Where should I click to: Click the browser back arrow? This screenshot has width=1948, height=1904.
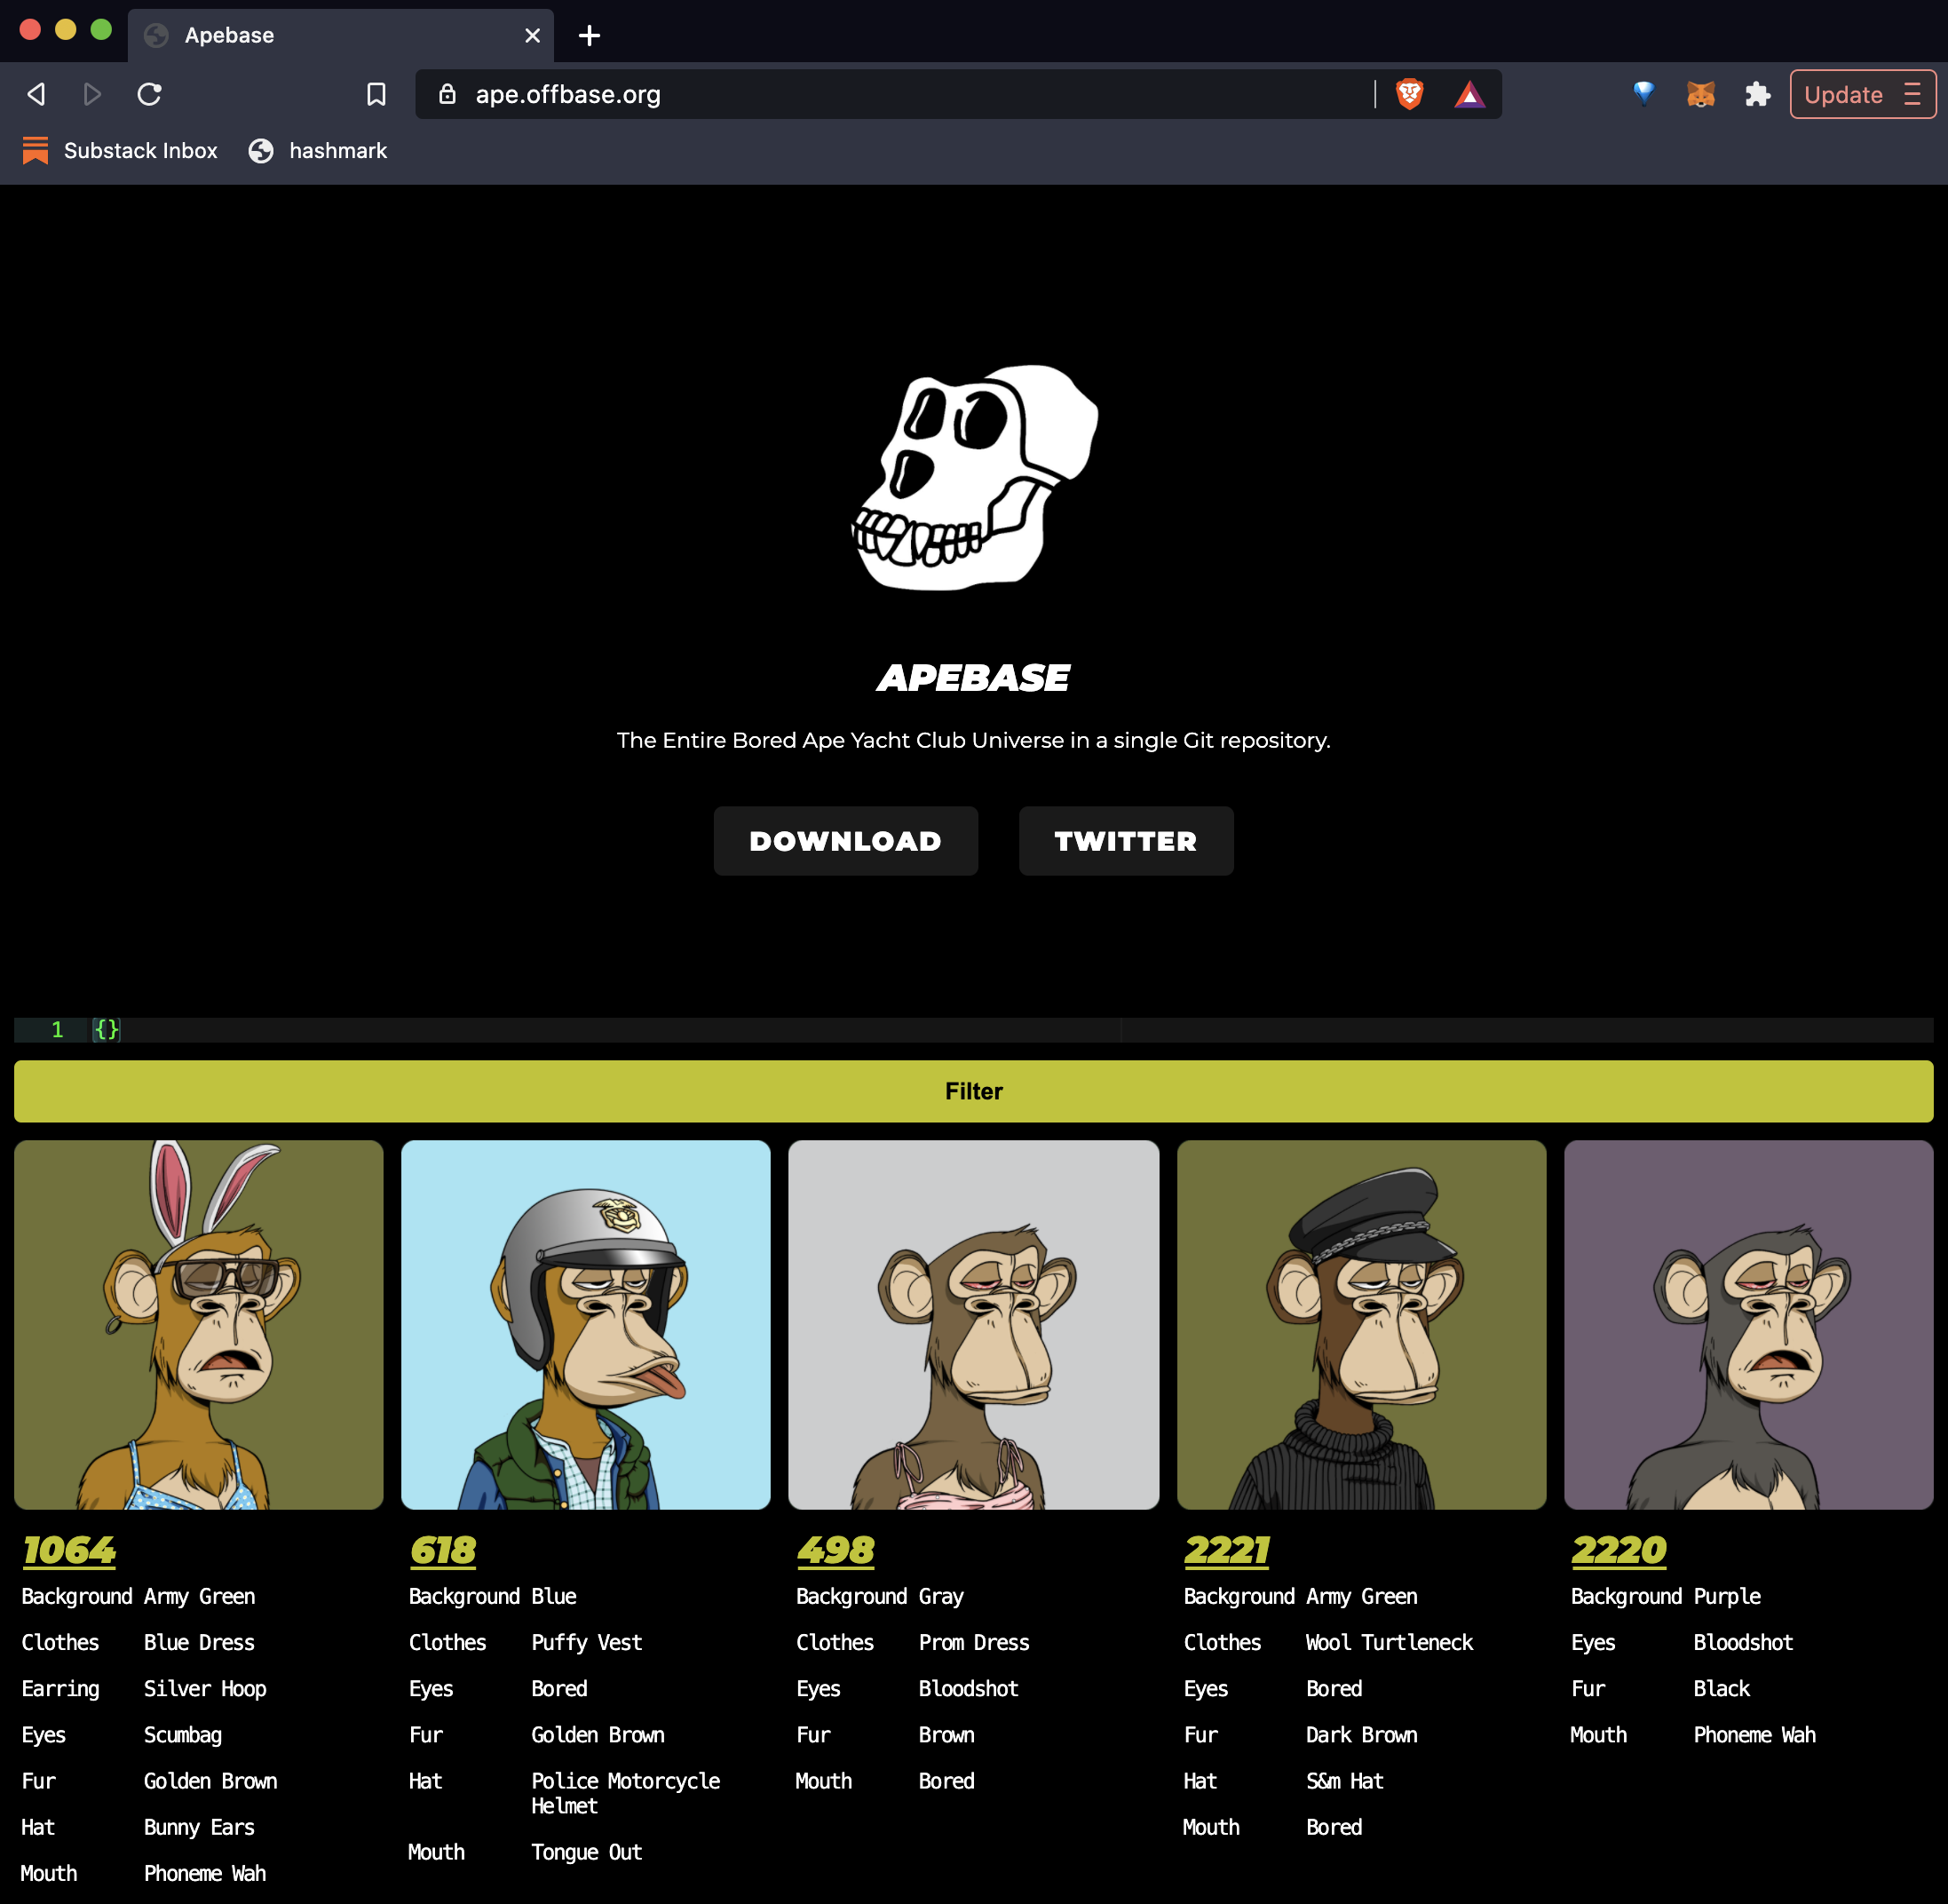37,94
